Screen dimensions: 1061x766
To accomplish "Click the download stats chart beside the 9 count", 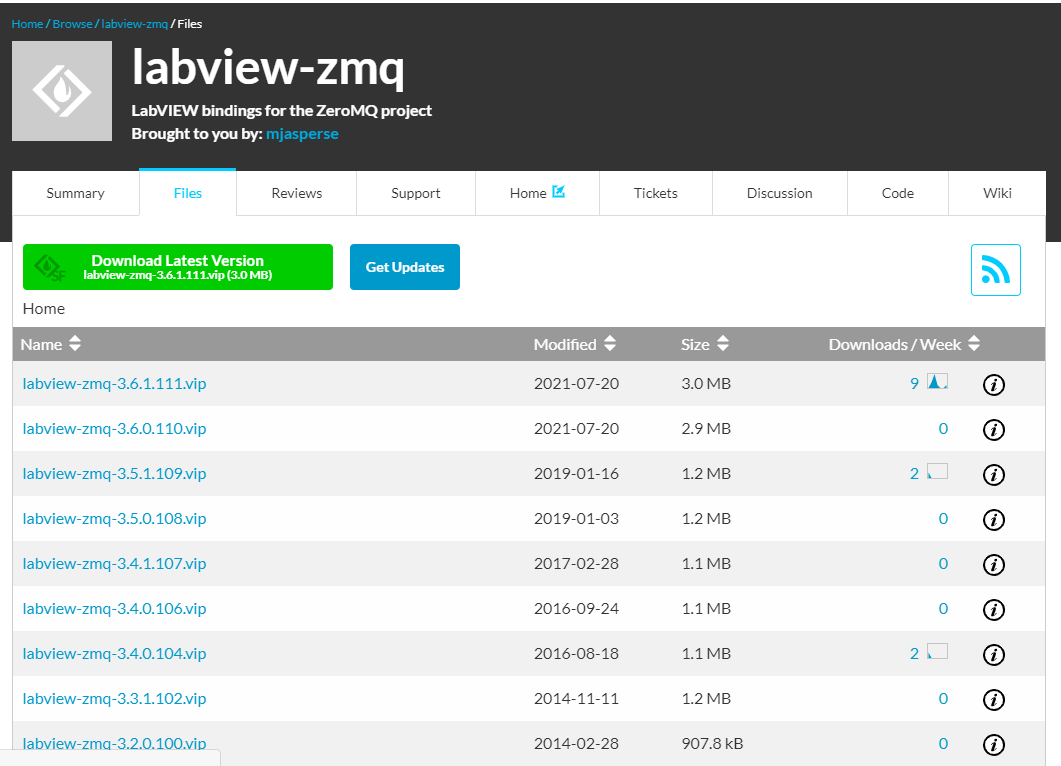I will pos(936,381).
